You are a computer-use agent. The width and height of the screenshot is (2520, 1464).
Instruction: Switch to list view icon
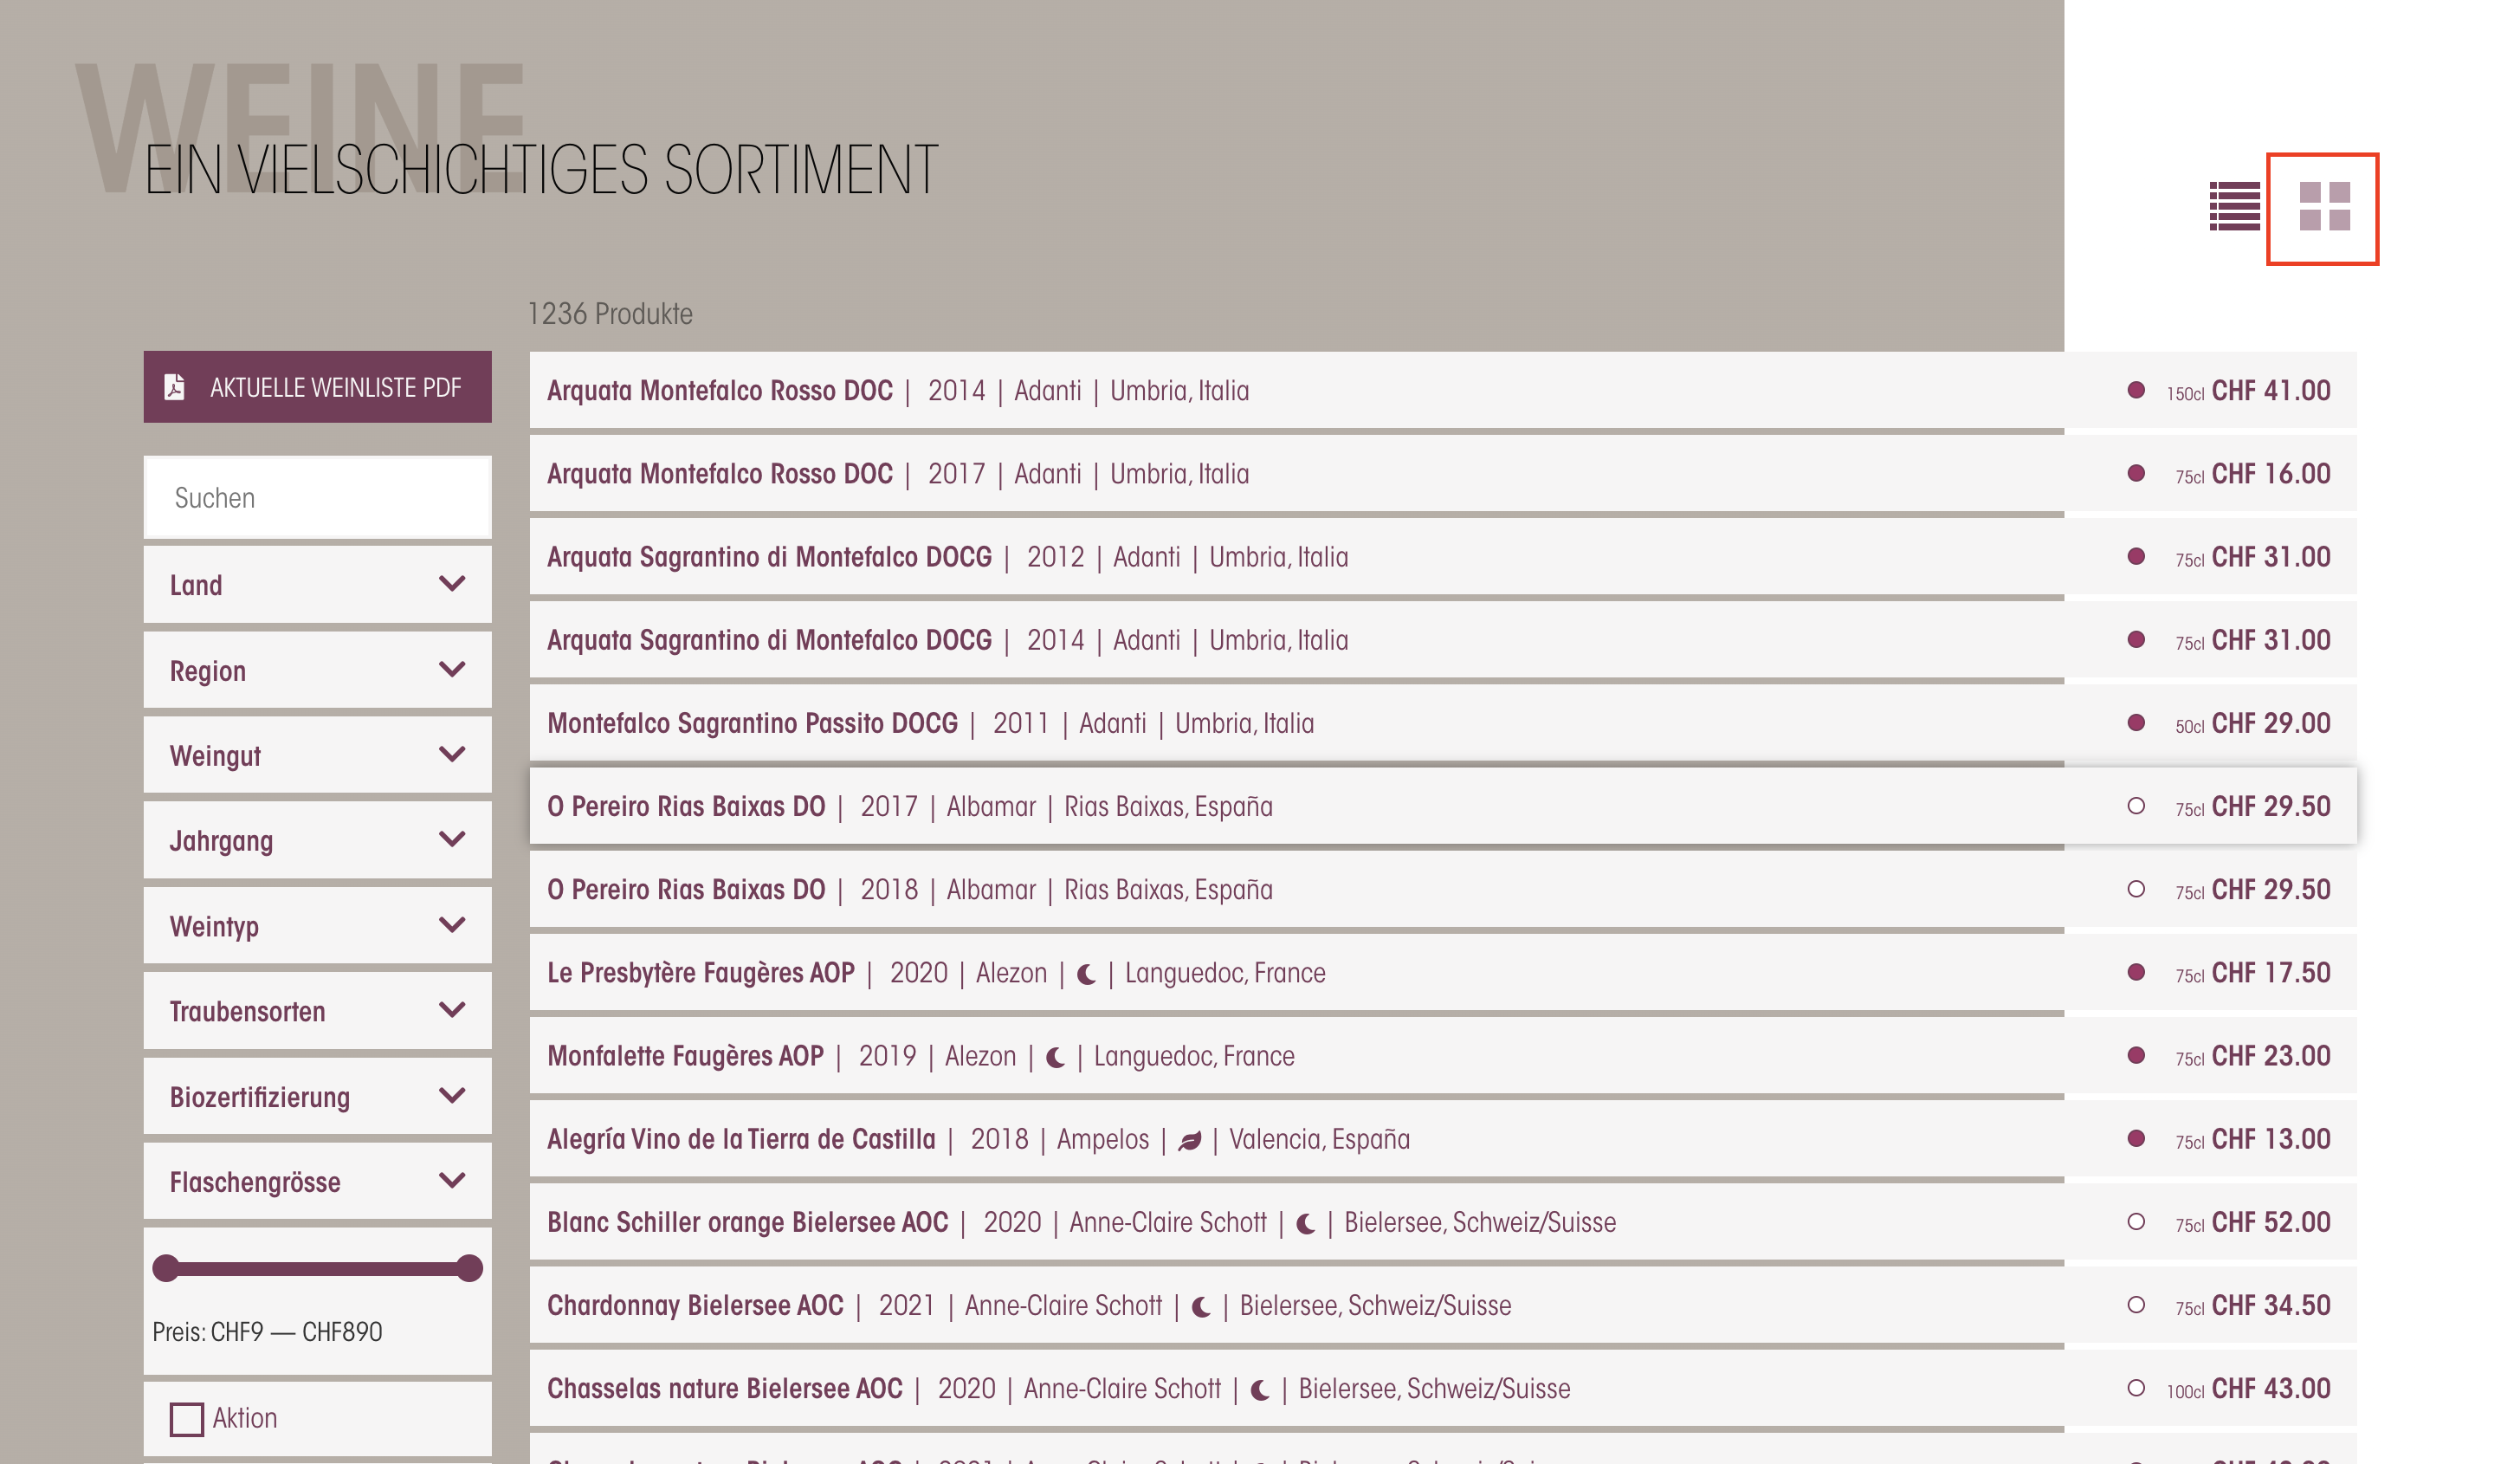pos(2234,206)
